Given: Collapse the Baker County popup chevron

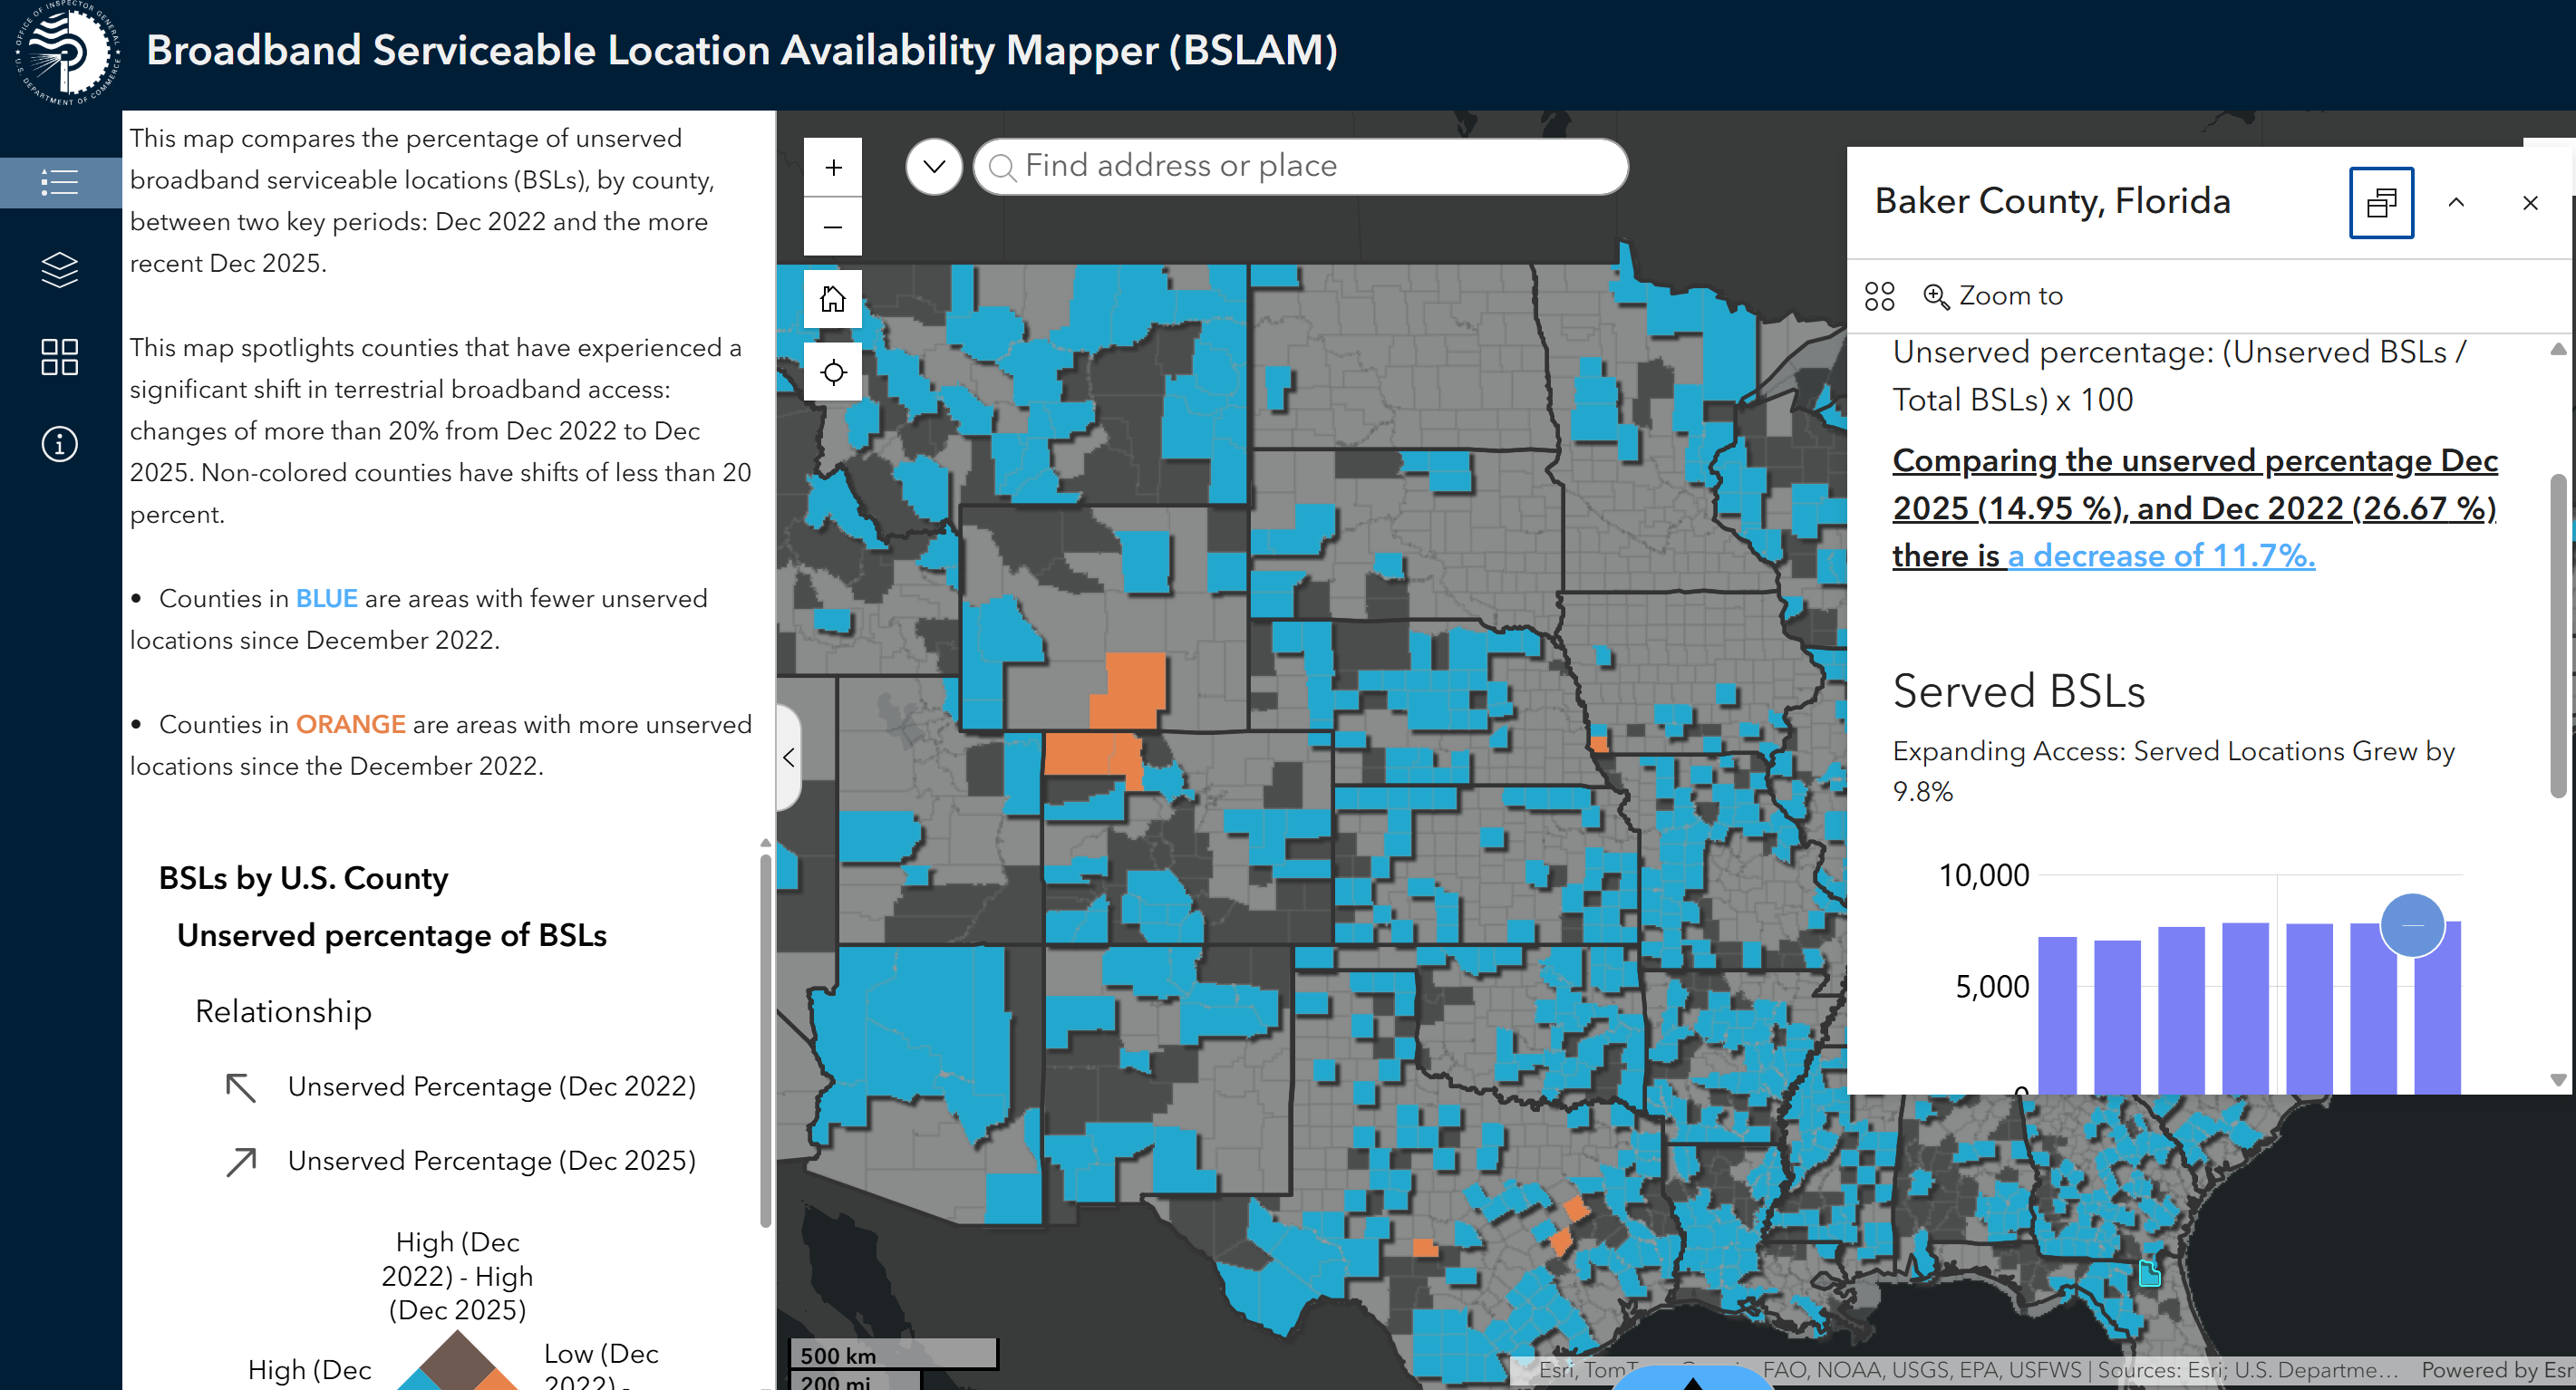Looking at the screenshot, I should coord(2456,203).
